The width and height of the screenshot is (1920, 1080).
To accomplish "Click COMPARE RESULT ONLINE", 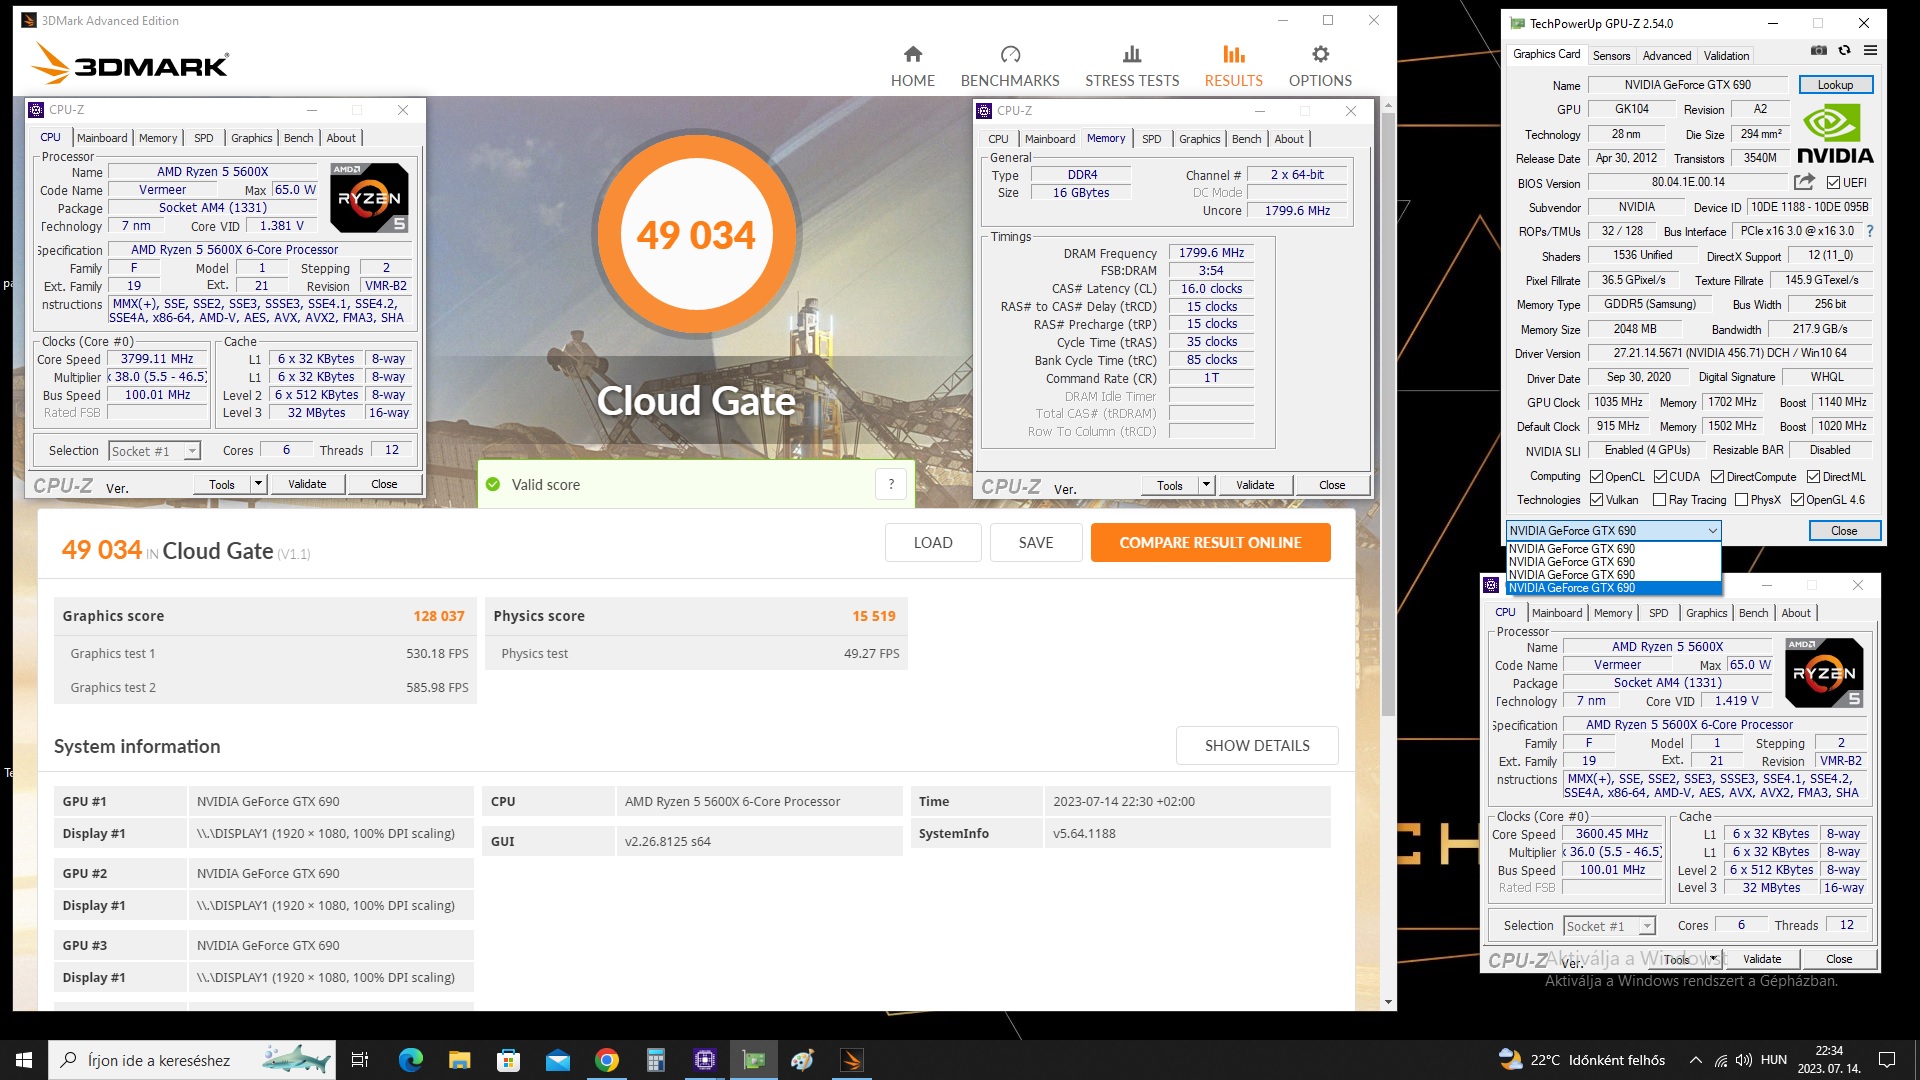I will [1210, 543].
